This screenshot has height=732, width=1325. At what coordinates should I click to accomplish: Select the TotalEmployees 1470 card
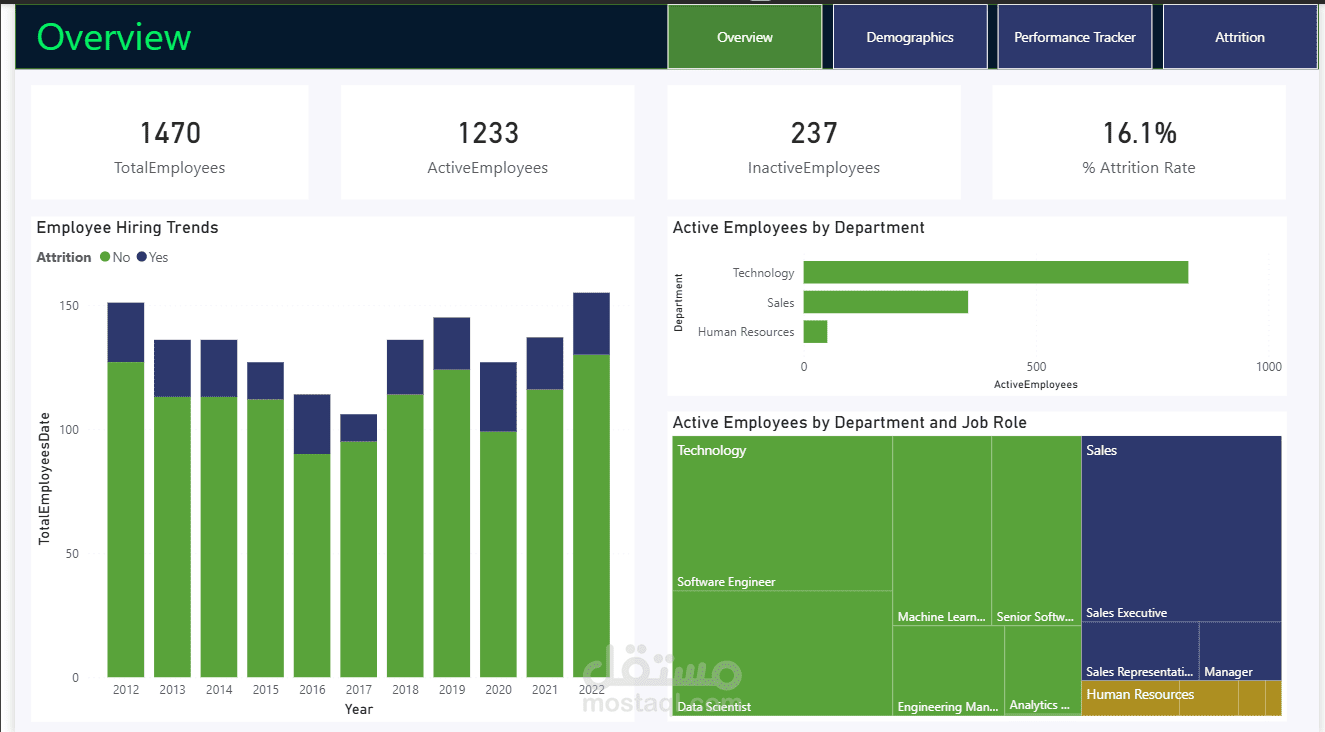[x=170, y=142]
